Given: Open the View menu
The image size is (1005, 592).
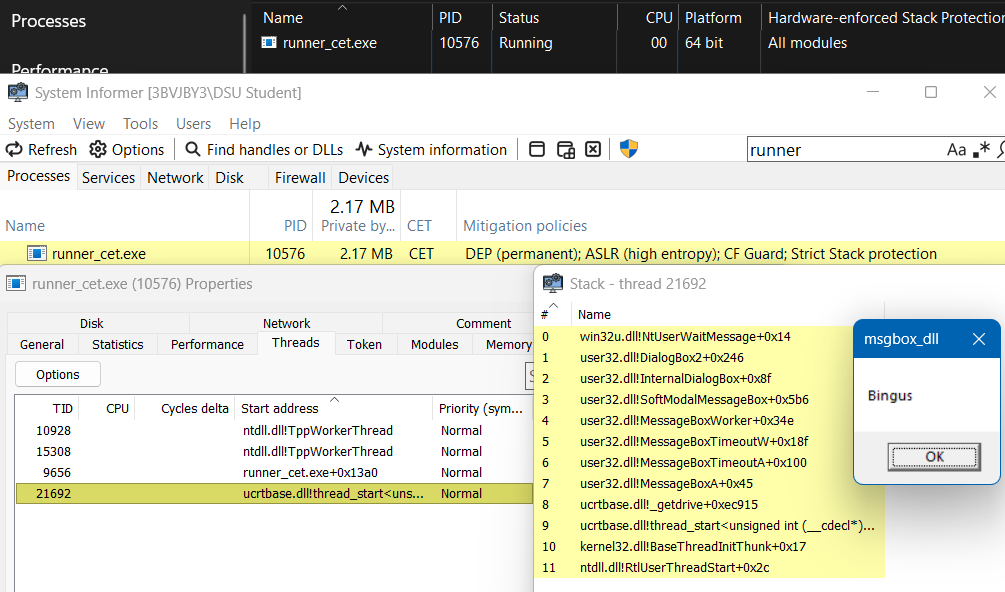Looking at the screenshot, I should click(88, 124).
